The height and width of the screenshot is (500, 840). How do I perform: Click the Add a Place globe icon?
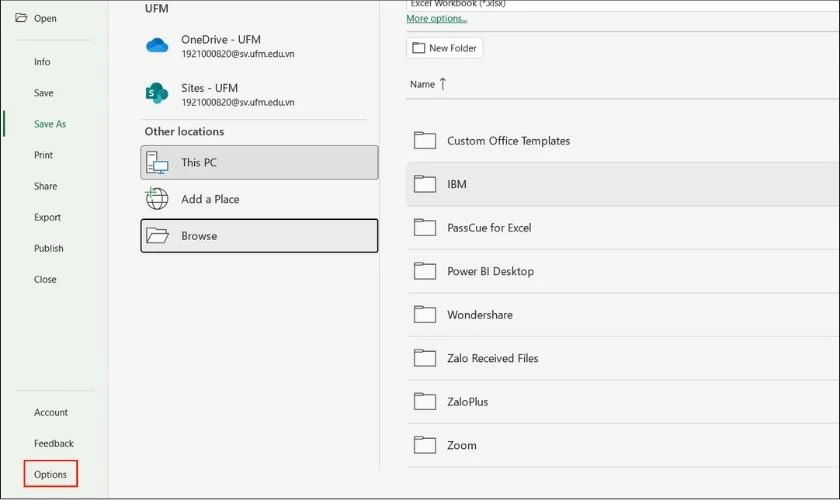point(157,199)
